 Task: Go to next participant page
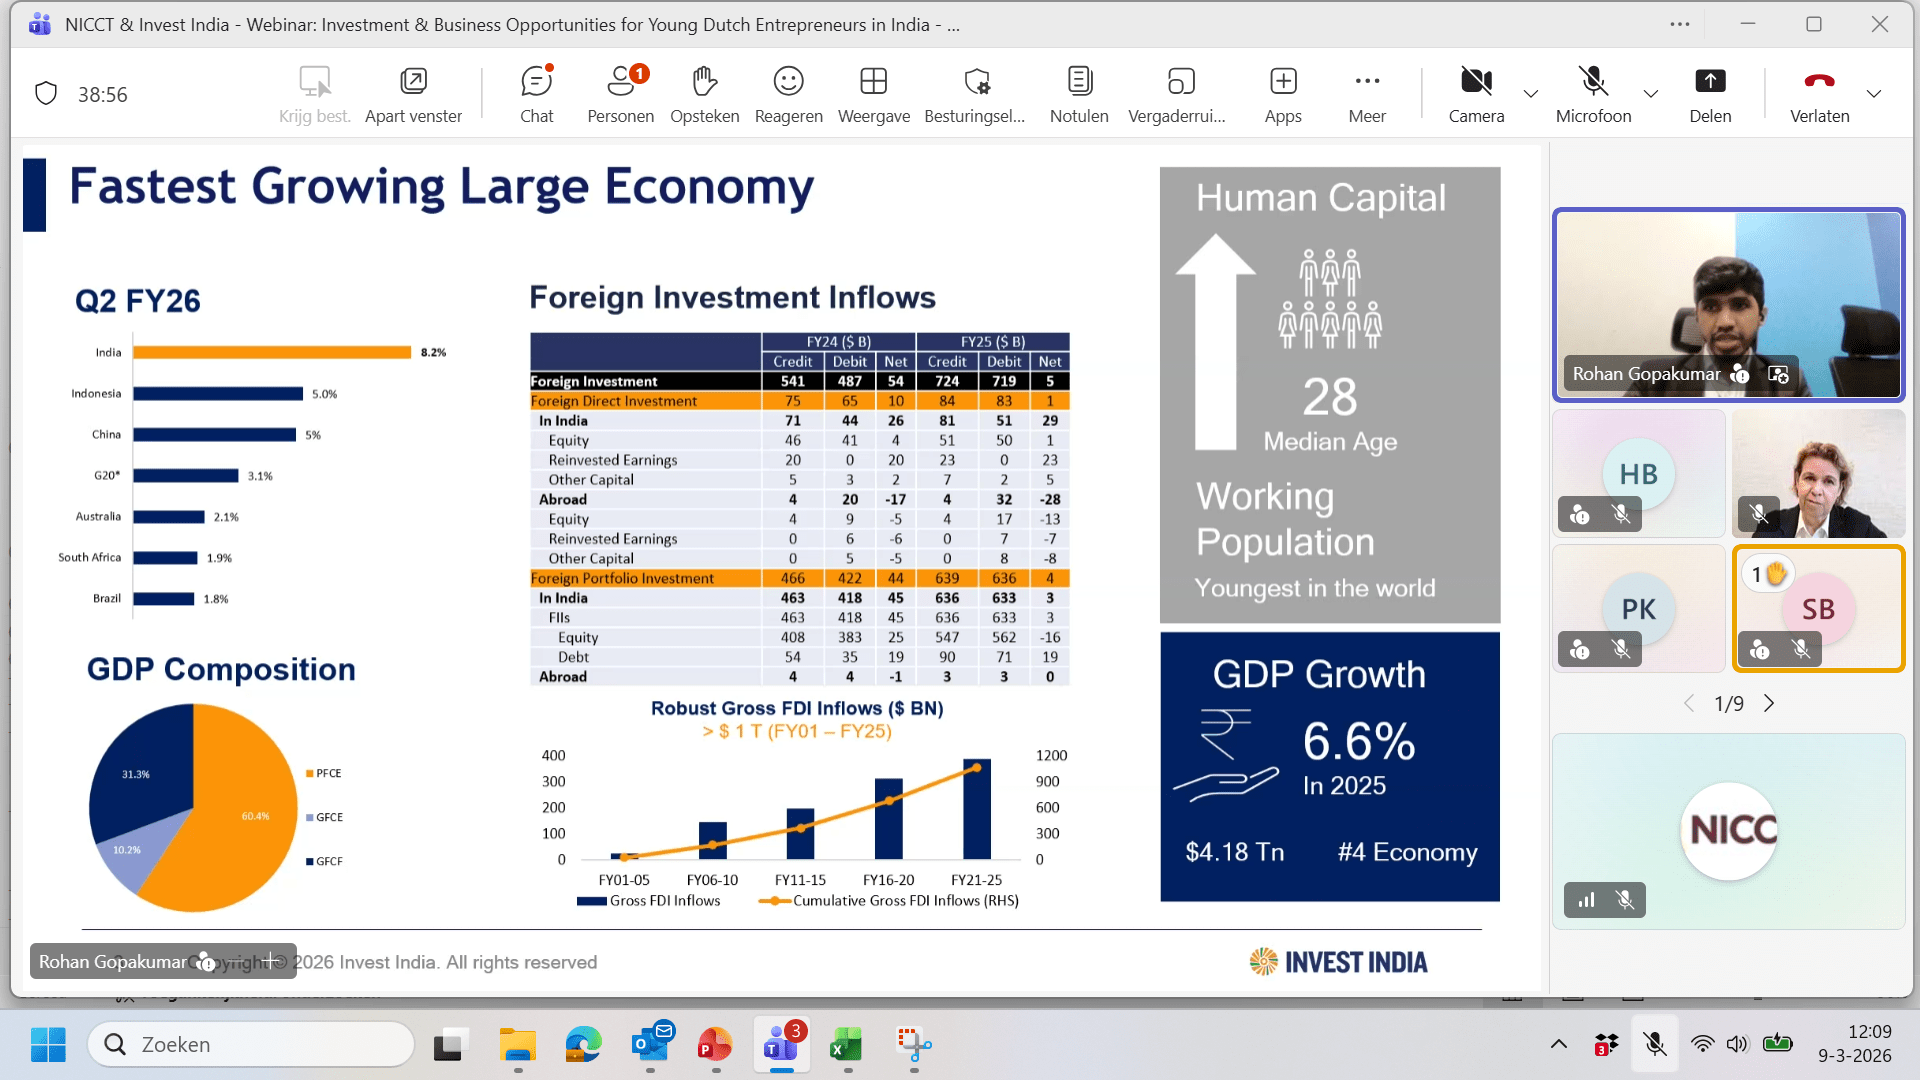point(1769,703)
